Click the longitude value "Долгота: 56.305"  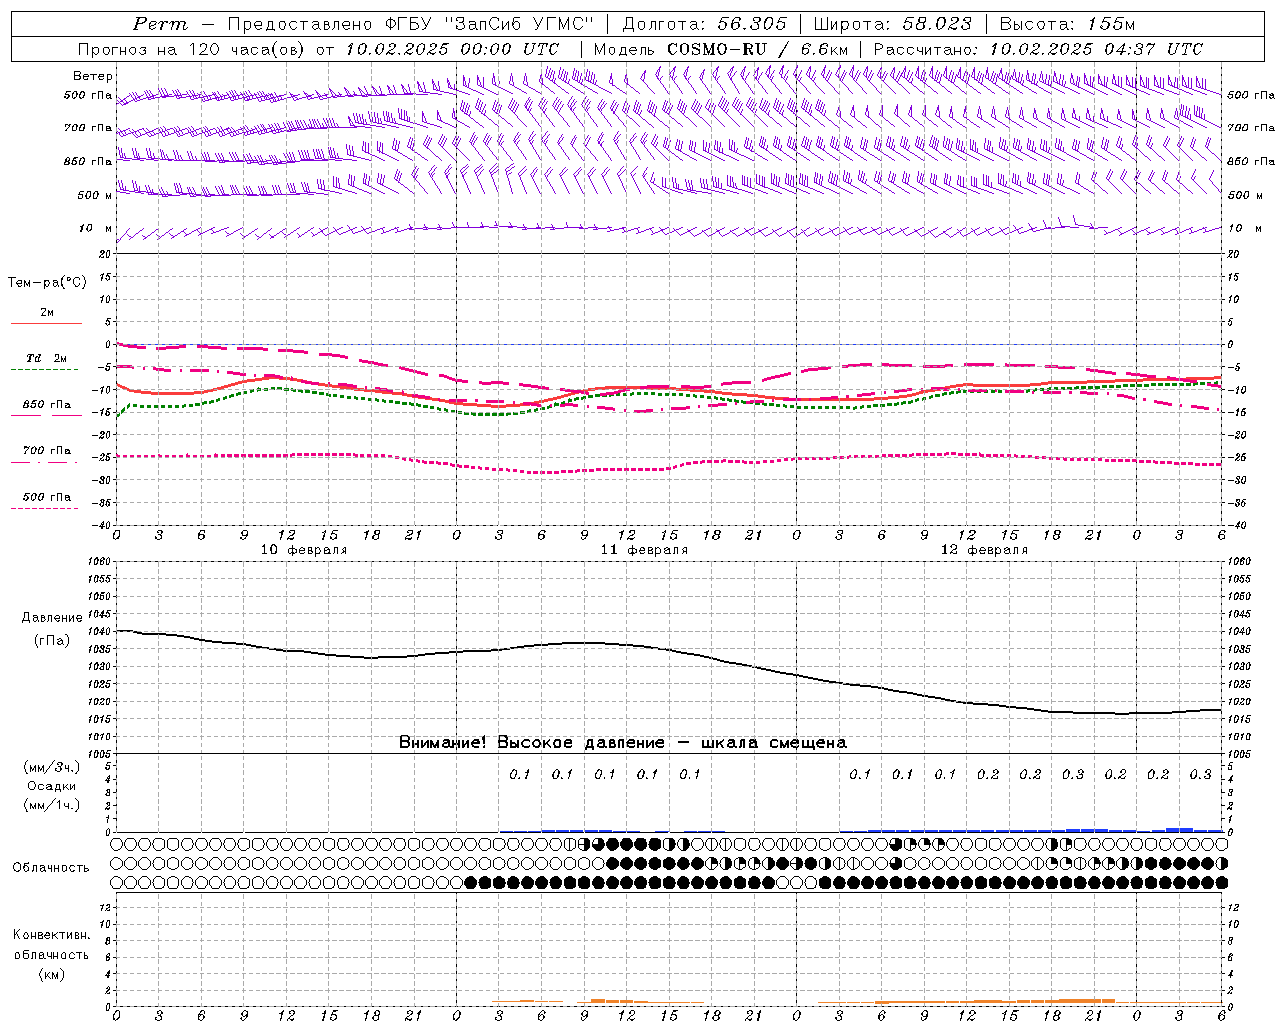[x=704, y=24]
